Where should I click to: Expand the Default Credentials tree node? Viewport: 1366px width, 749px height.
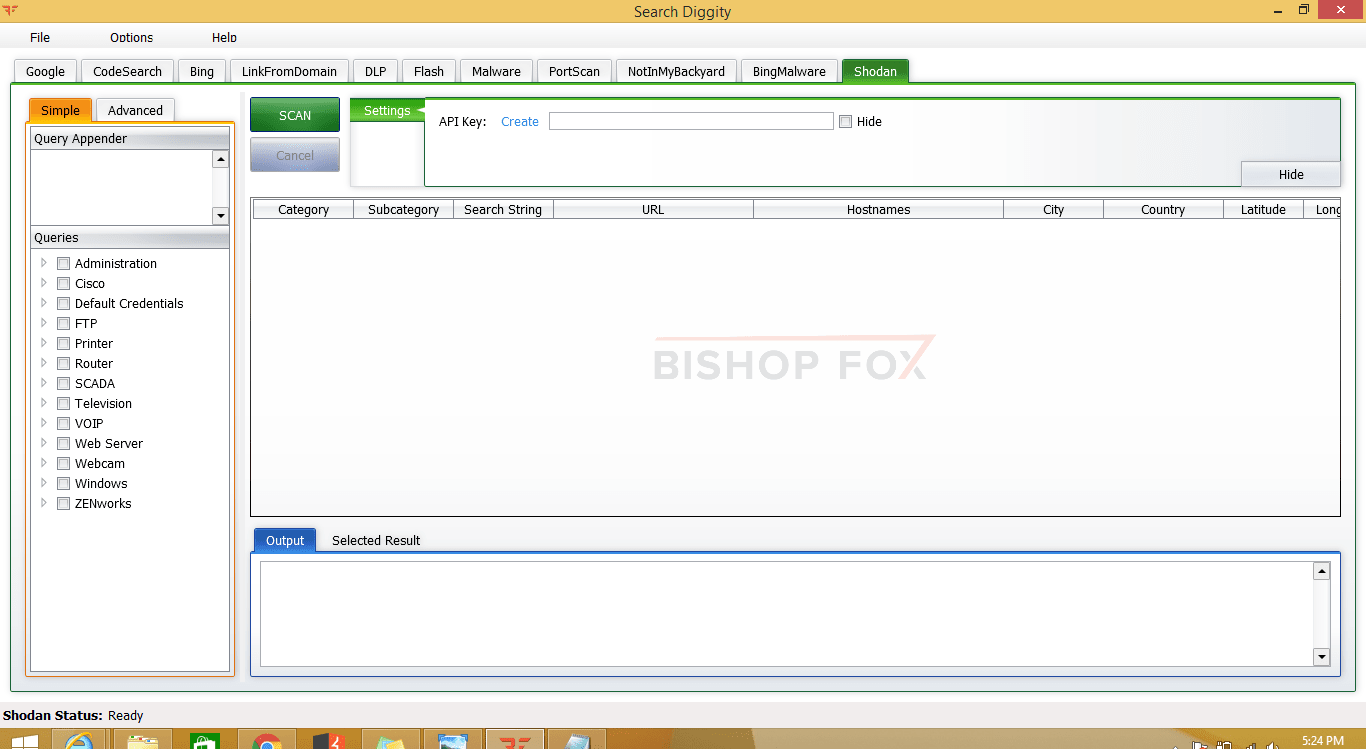point(43,303)
